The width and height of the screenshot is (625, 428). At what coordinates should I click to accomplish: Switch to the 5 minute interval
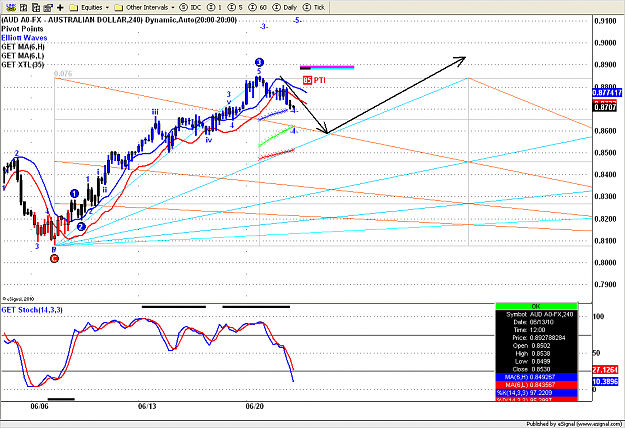(x=236, y=7)
